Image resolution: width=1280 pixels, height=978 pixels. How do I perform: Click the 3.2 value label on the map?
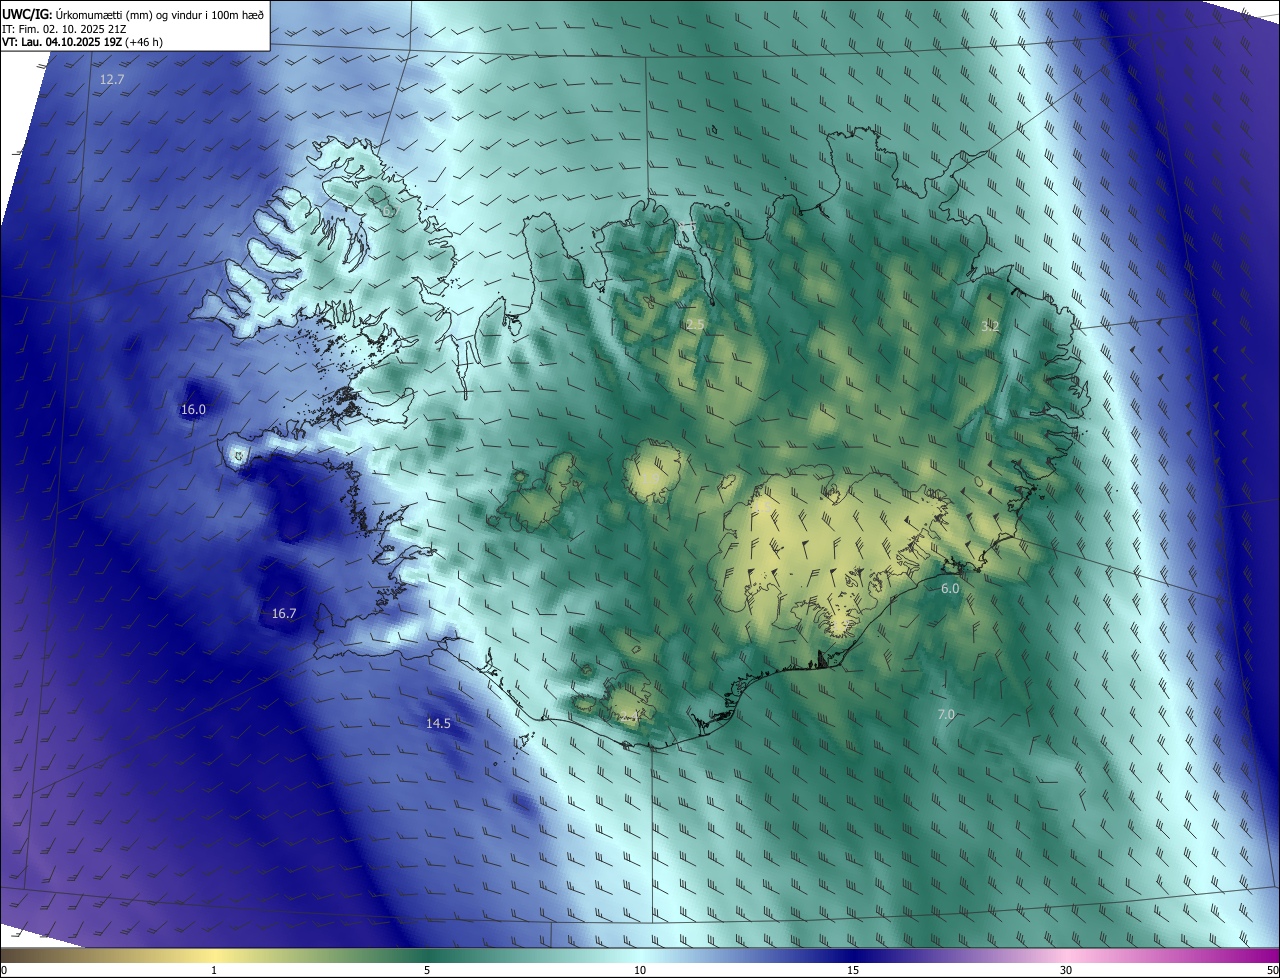991,327
